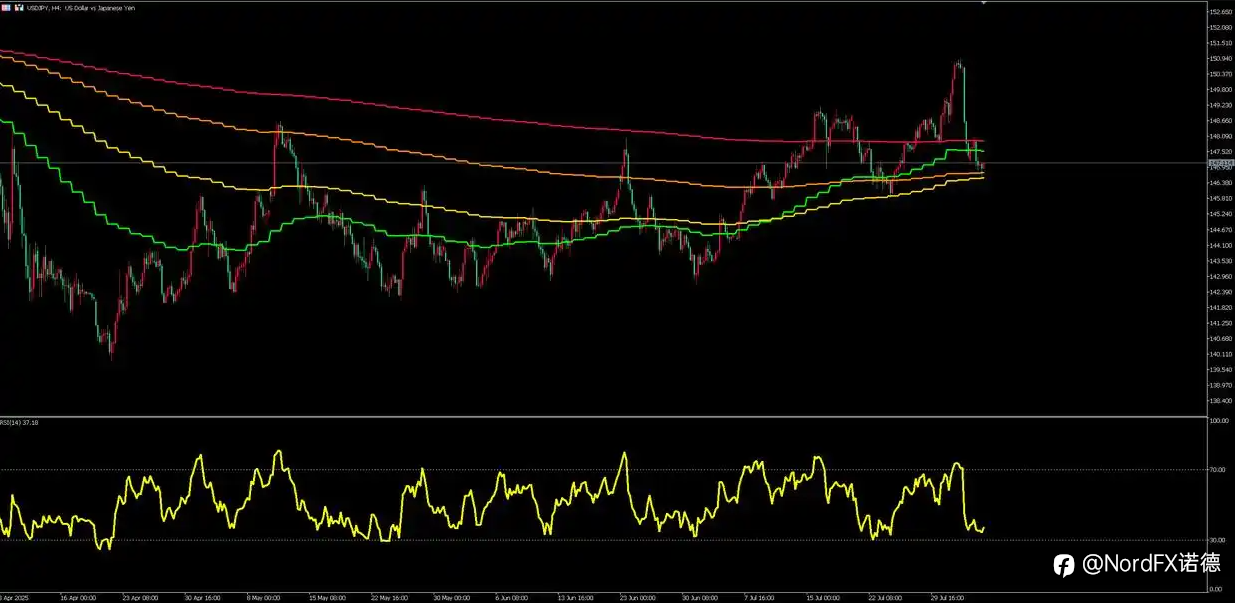1235x603 pixels.
Task: Click the 138.970 price scale label
Action: click(1220, 385)
